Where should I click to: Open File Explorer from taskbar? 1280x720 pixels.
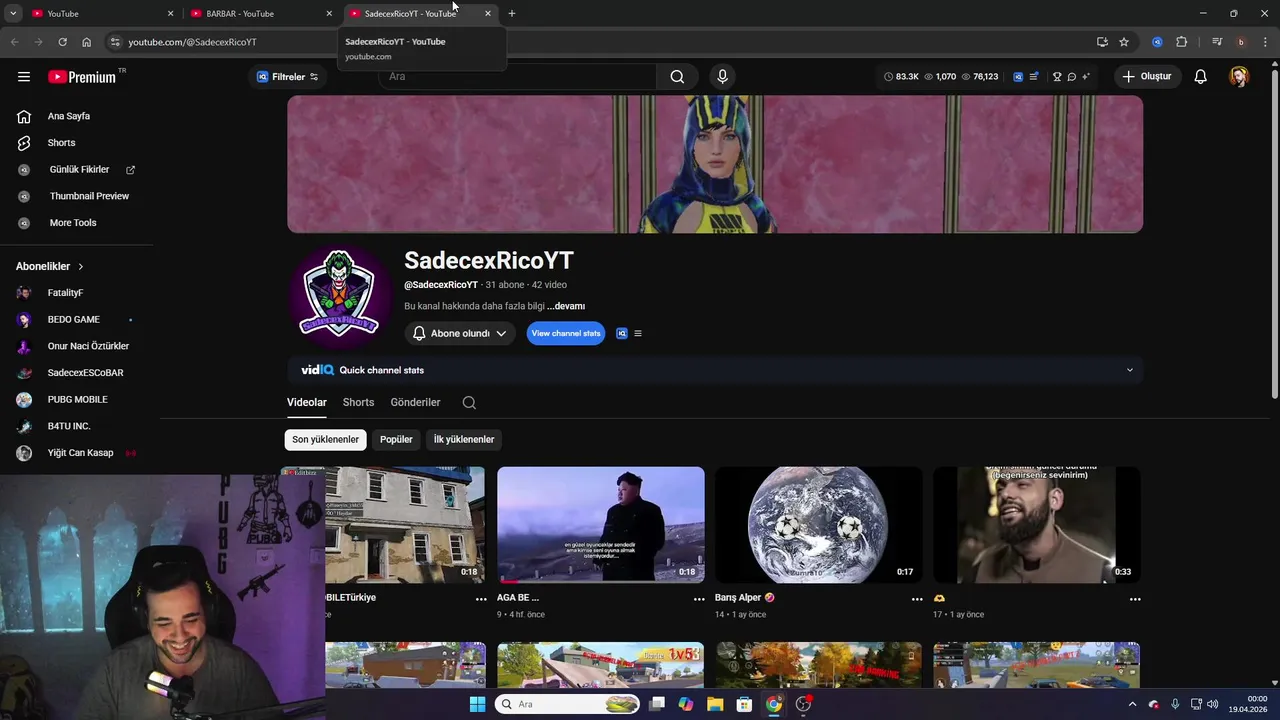(x=715, y=704)
